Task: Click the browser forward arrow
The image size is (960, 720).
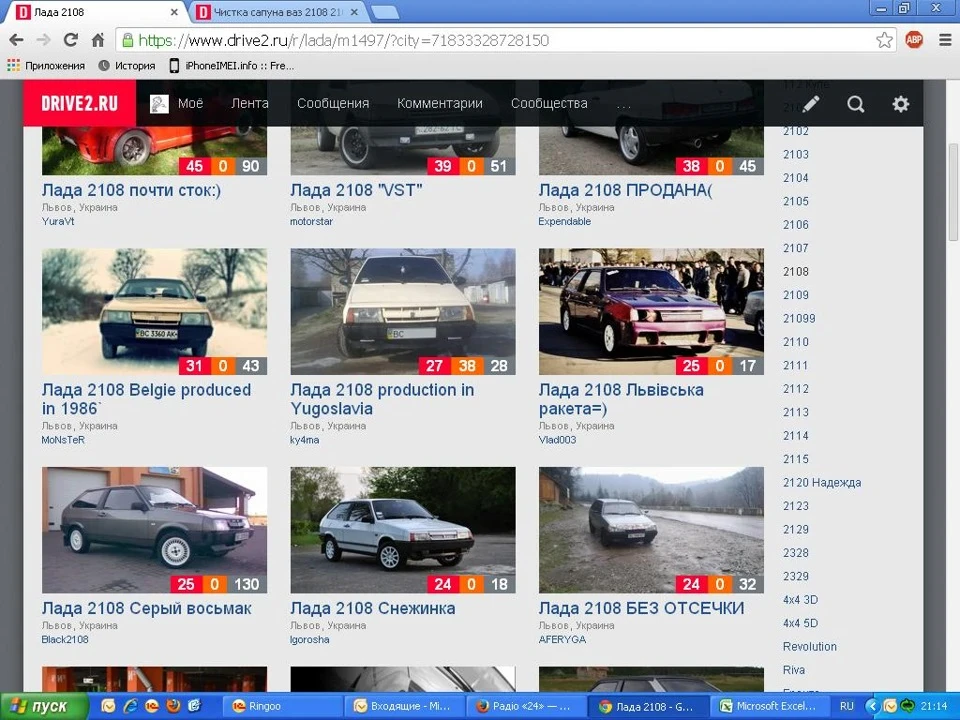Action: [x=43, y=40]
